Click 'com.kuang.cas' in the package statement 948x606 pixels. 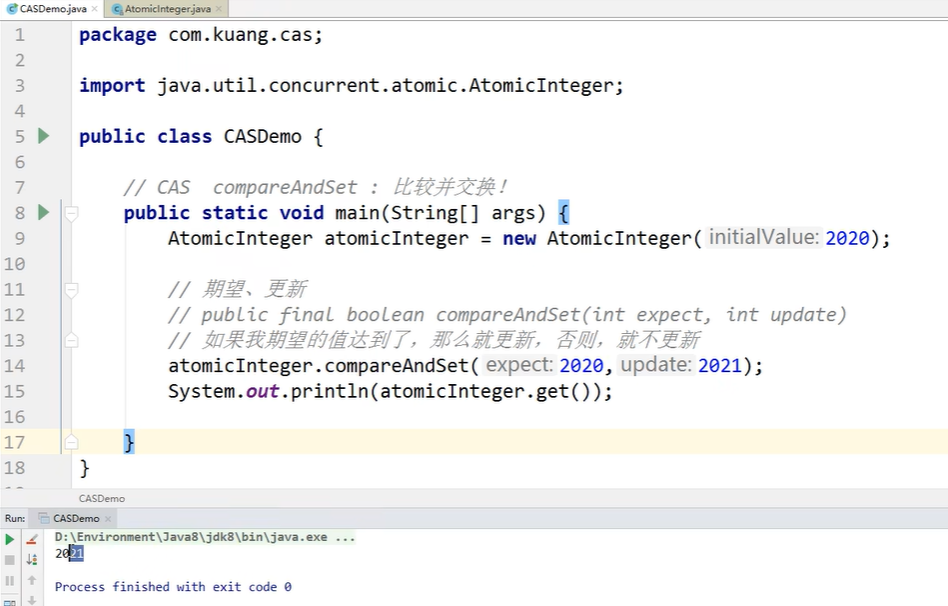click(x=240, y=34)
